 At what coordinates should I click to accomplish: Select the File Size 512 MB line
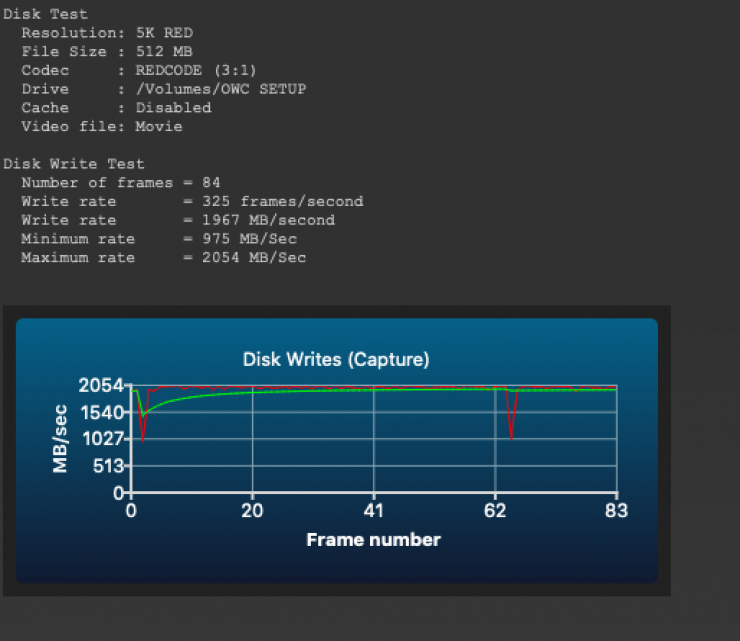[x=107, y=51]
